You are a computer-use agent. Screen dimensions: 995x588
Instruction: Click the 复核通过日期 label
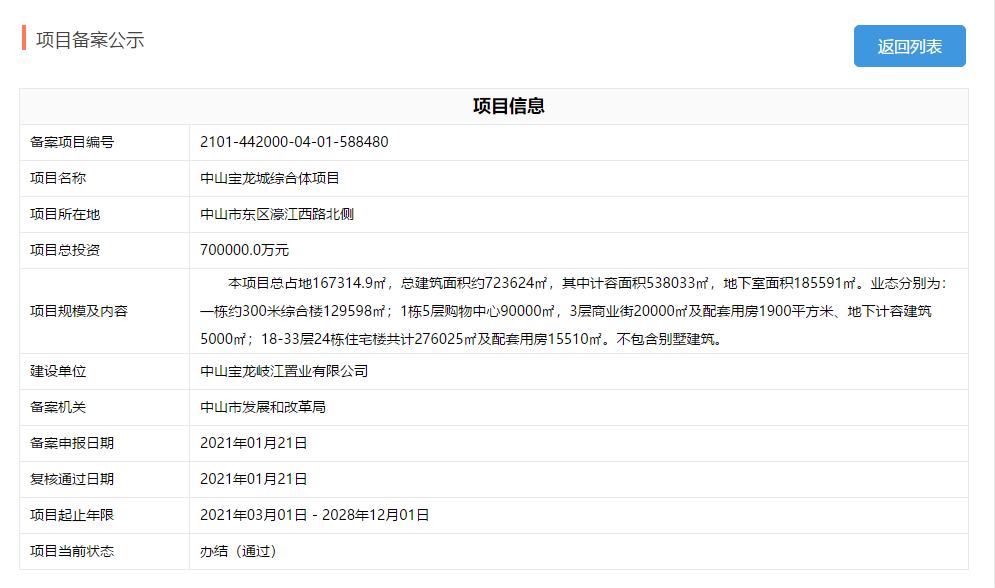[72, 479]
